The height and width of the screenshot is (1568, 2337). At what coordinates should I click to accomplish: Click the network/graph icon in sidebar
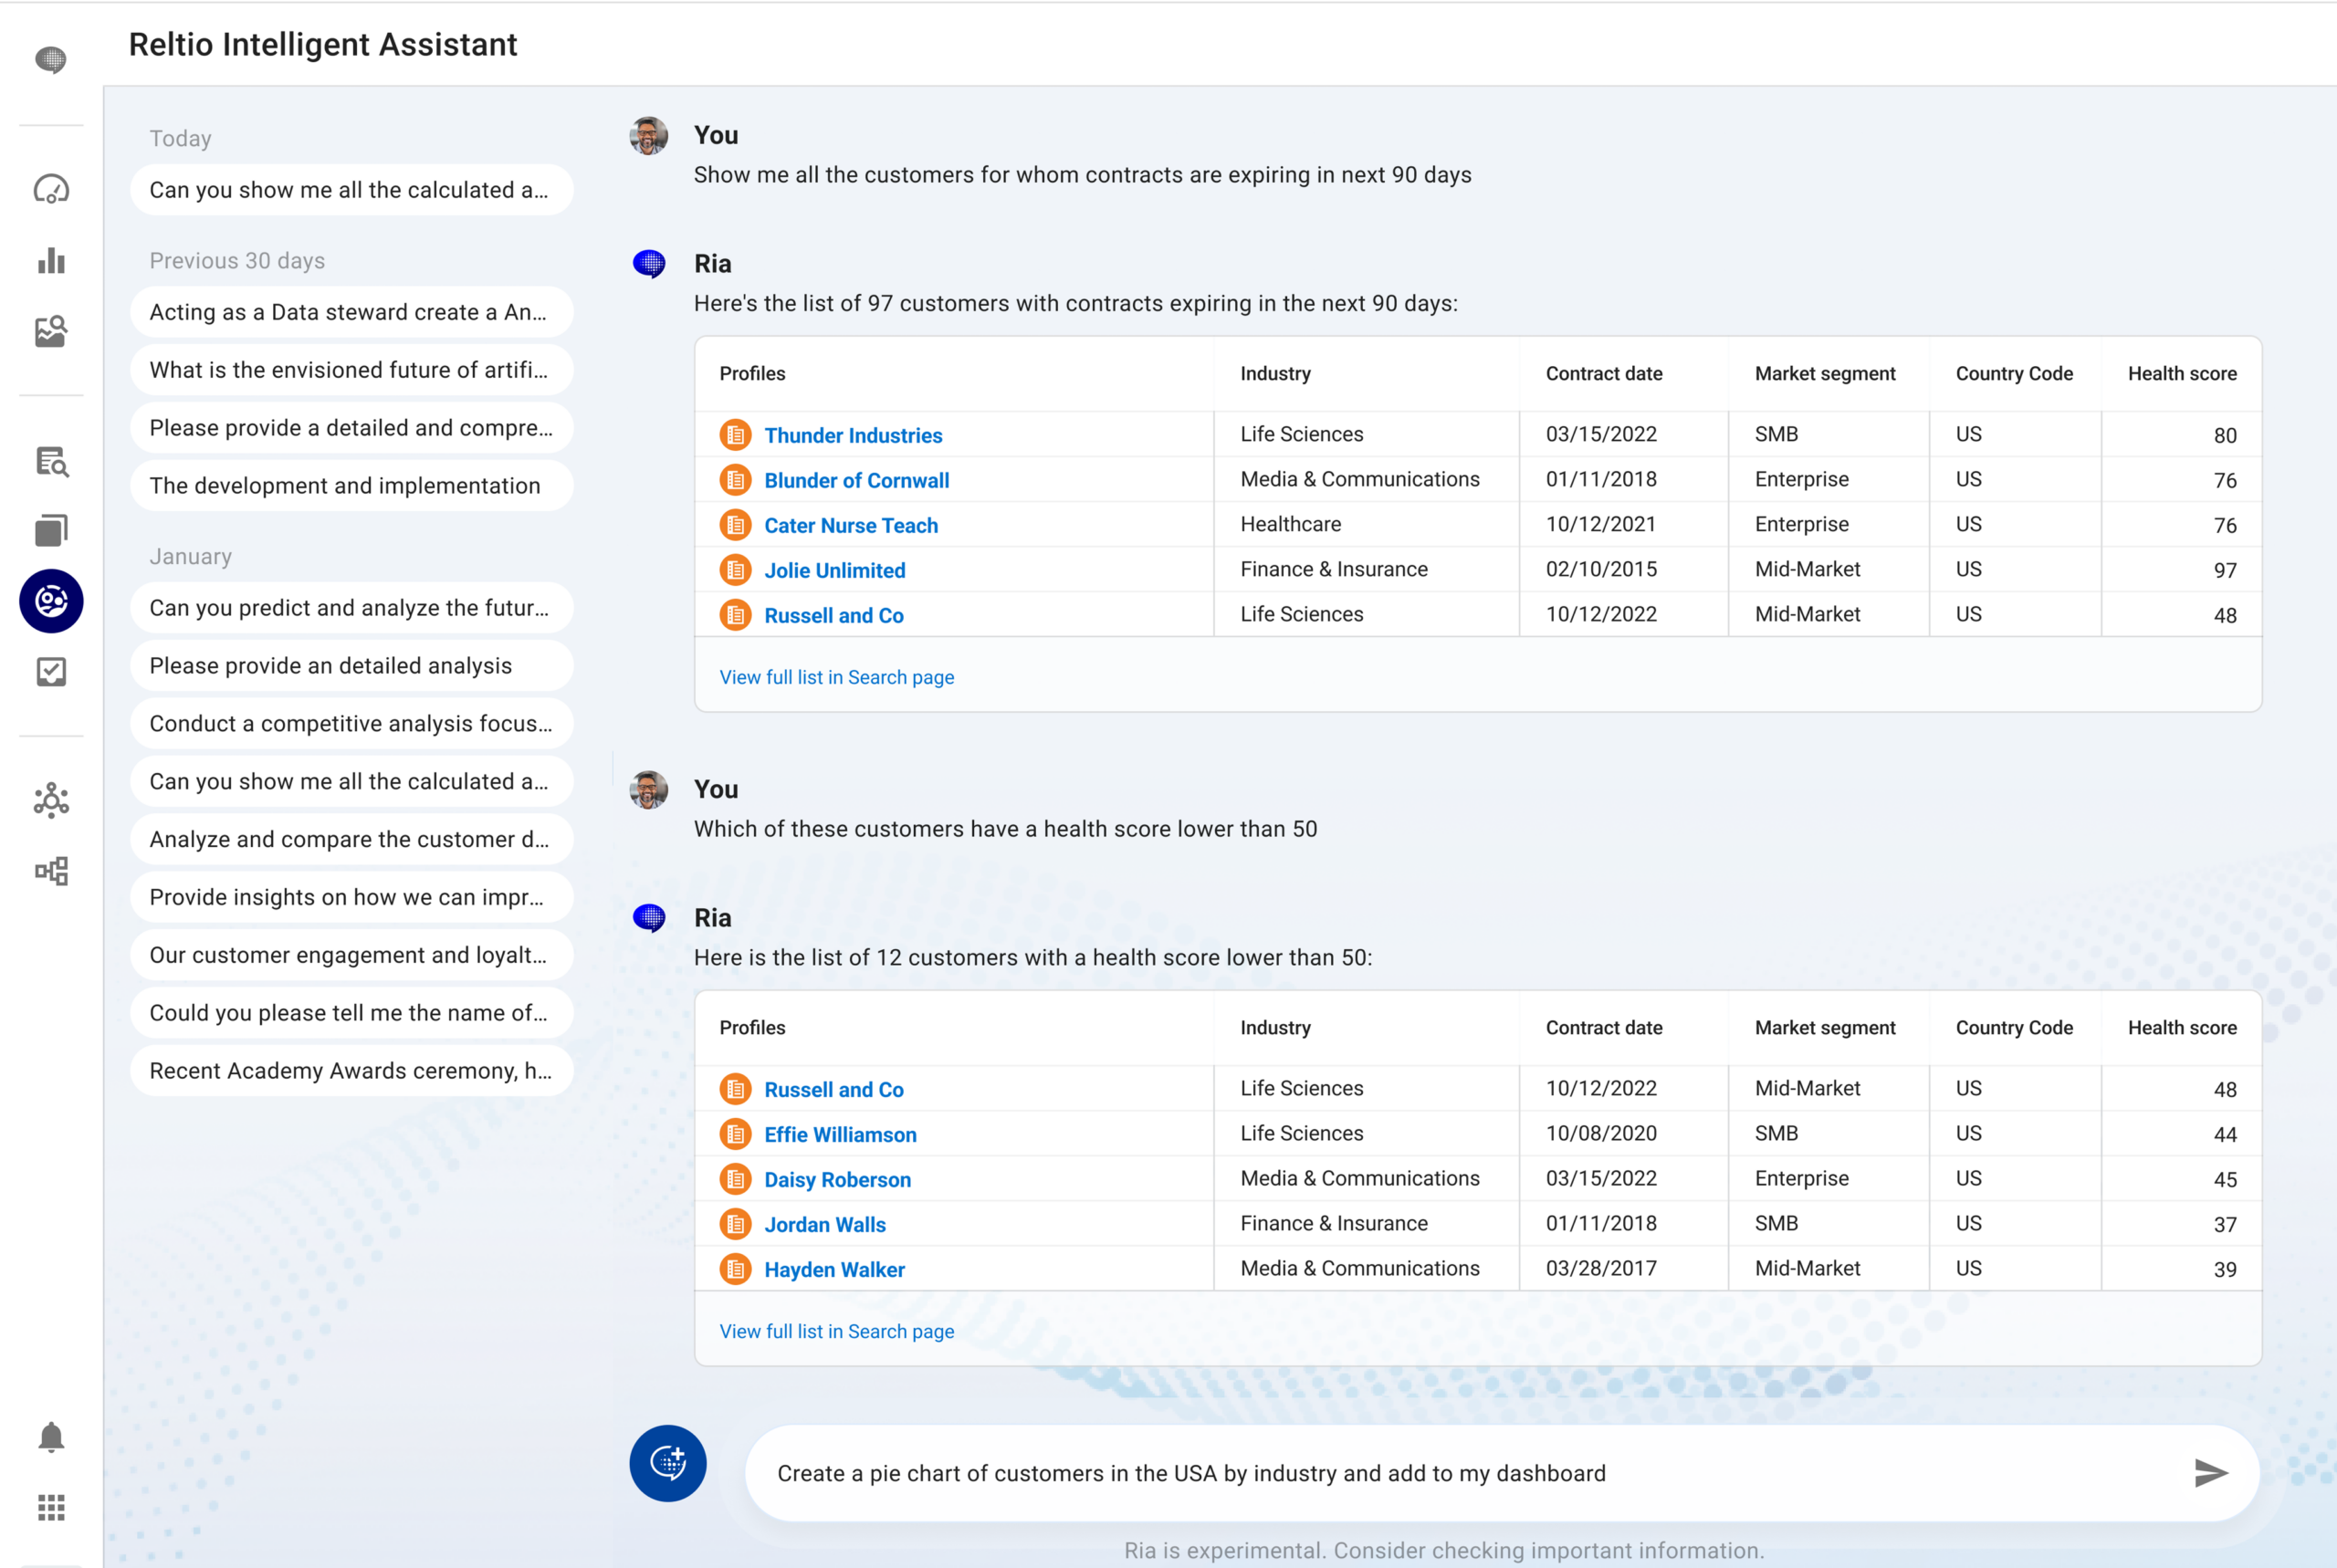(x=51, y=801)
